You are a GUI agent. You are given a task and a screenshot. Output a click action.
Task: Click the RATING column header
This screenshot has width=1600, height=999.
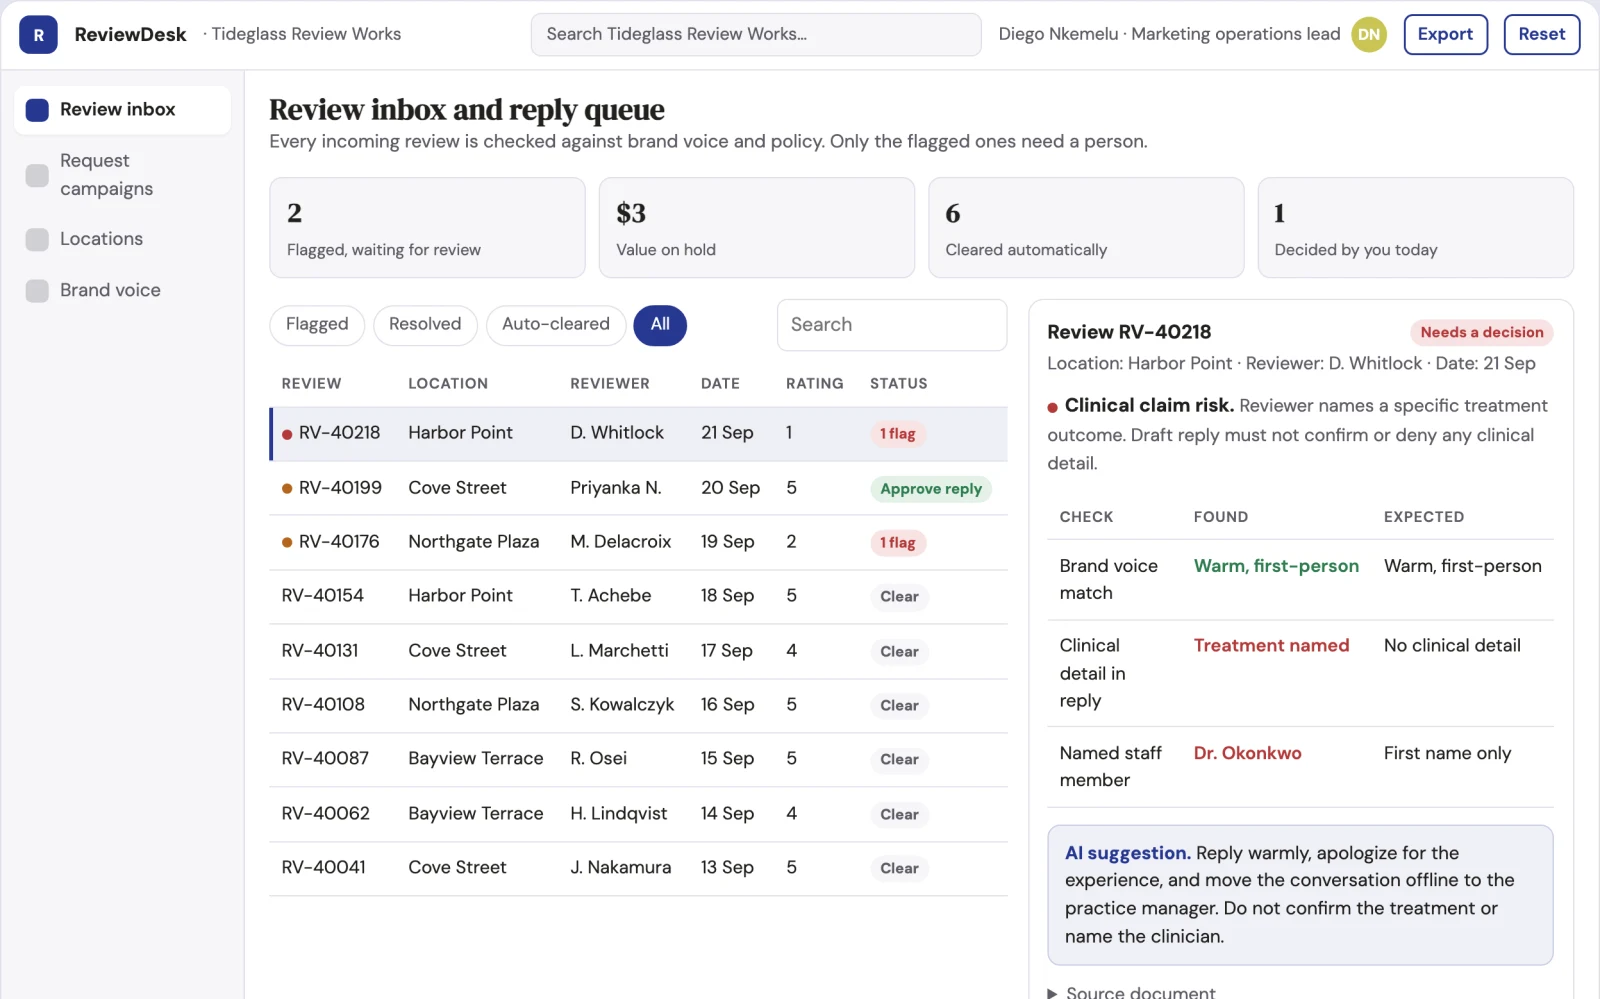pos(814,384)
